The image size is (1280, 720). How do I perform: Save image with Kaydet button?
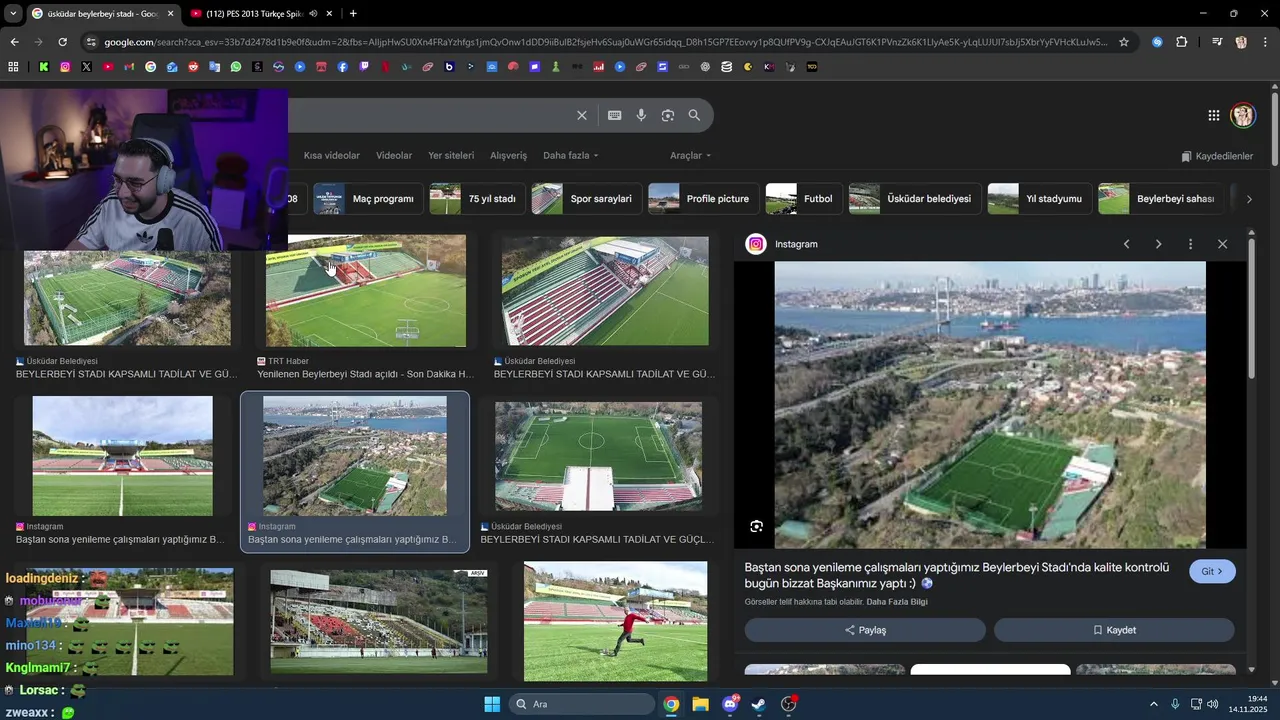(x=1114, y=630)
